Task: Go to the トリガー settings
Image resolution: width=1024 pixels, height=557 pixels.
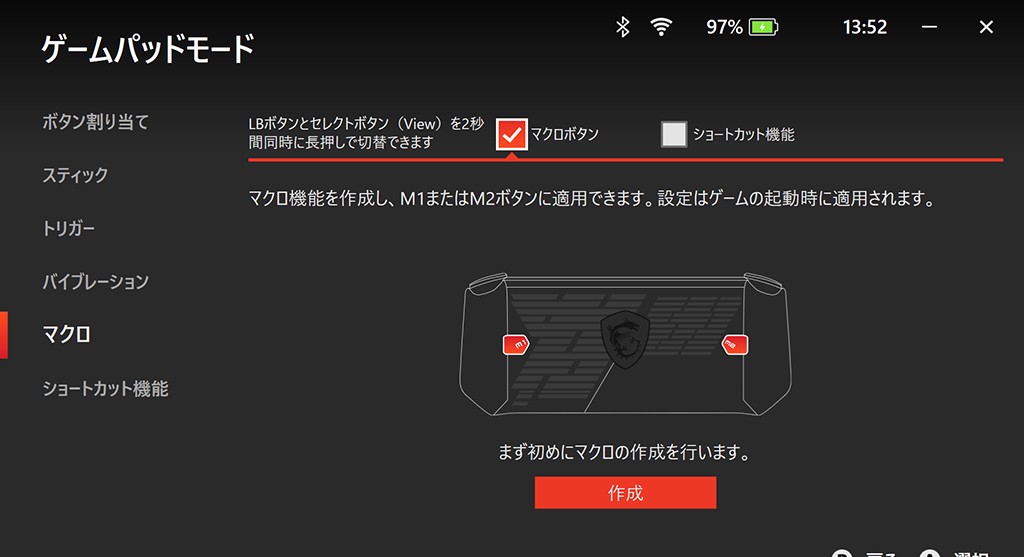Action: pyautogui.click(x=69, y=229)
